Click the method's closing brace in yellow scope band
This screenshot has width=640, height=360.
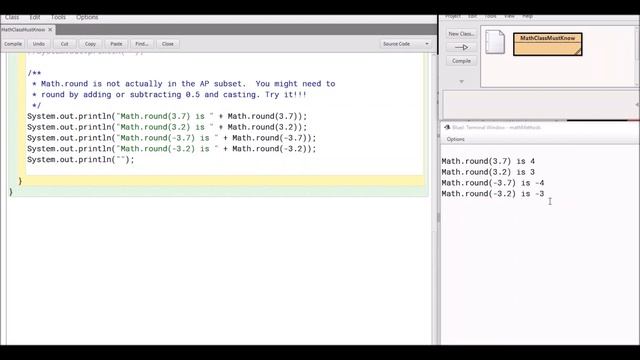[x=20, y=181]
